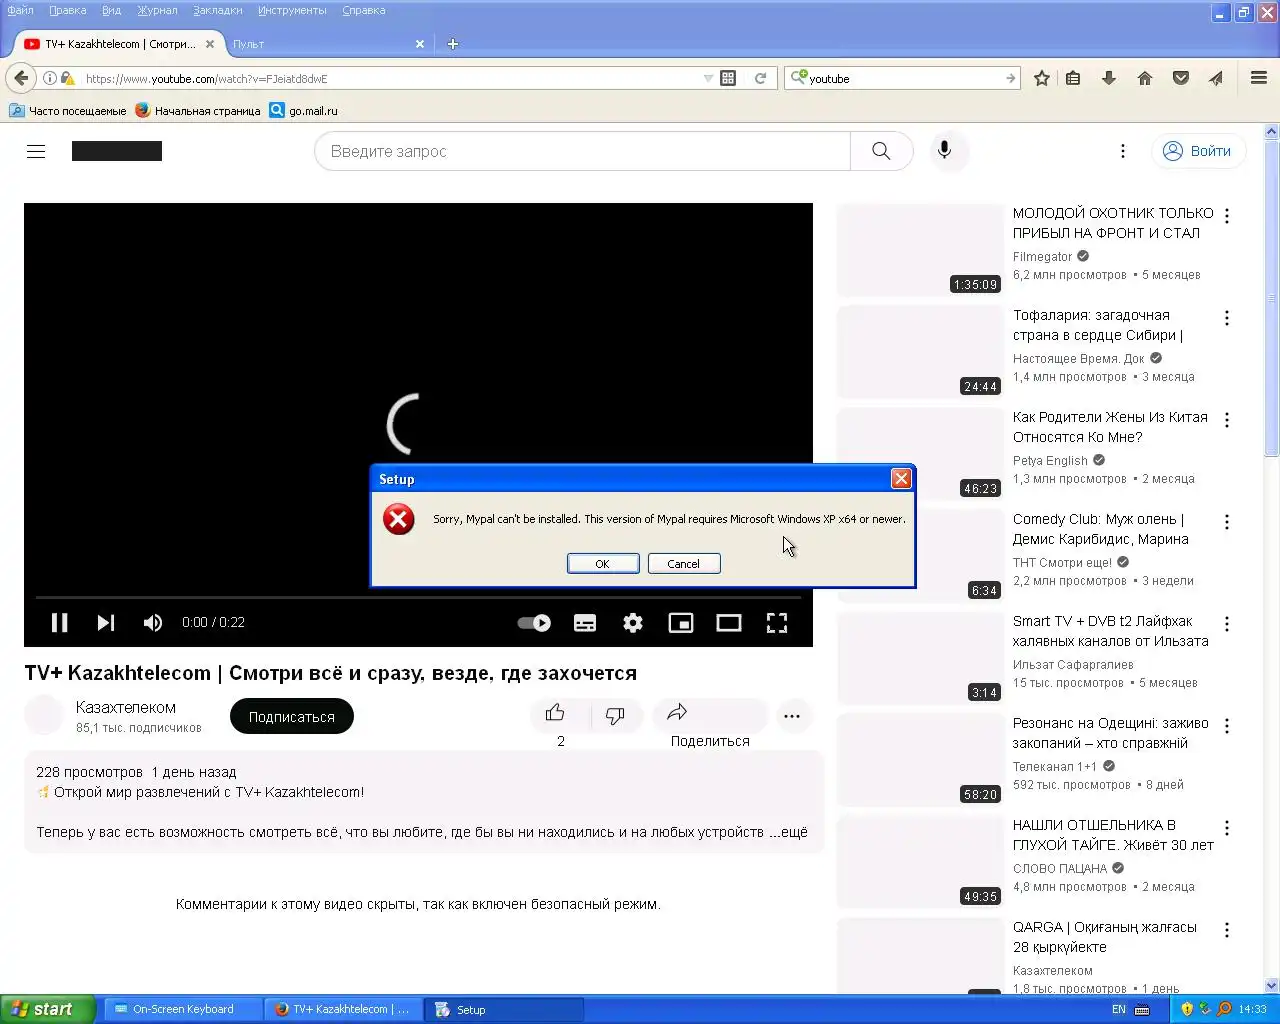Open browser hamburger menu
Screen dimensions: 1280x1024
(x=1259, y=78)
